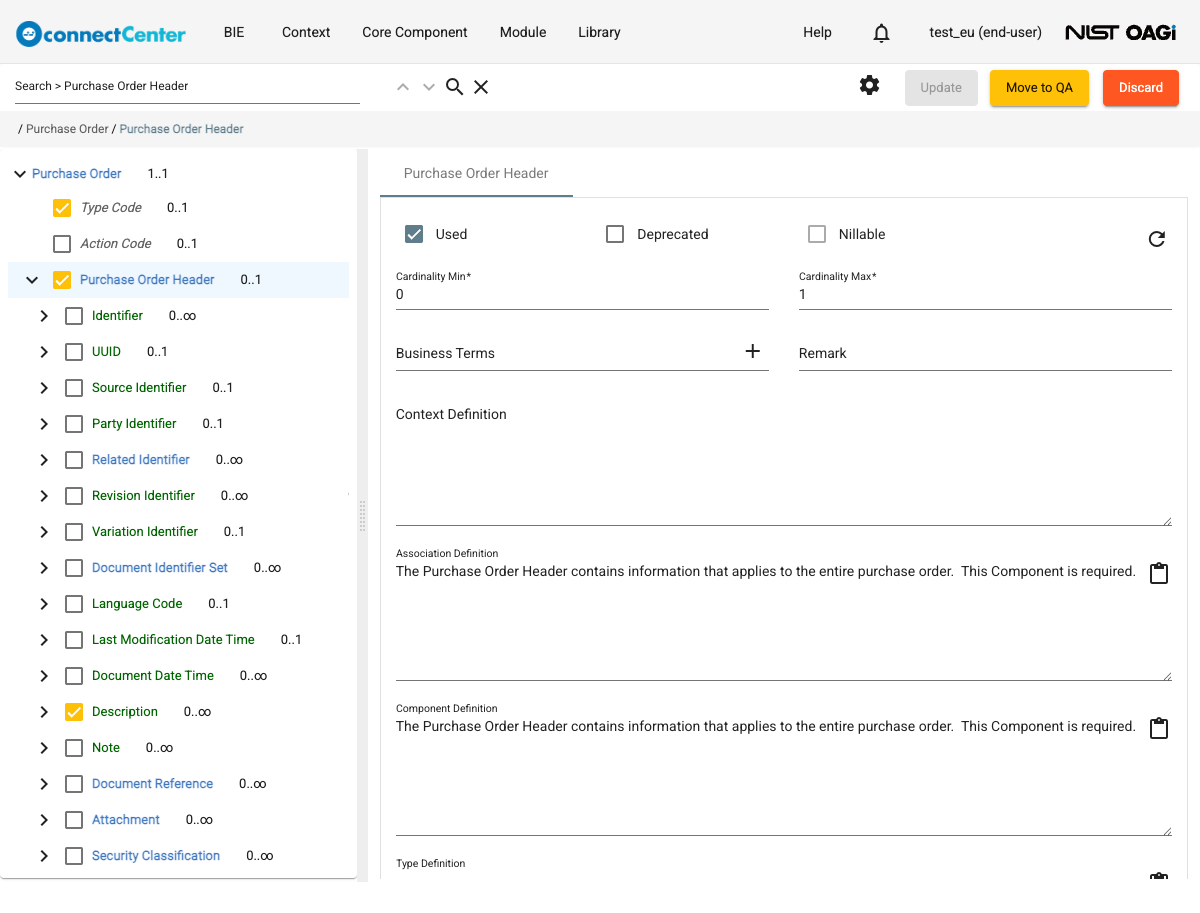Go to next search result arrow
1200x913 pixels.
tap(429, 87)
